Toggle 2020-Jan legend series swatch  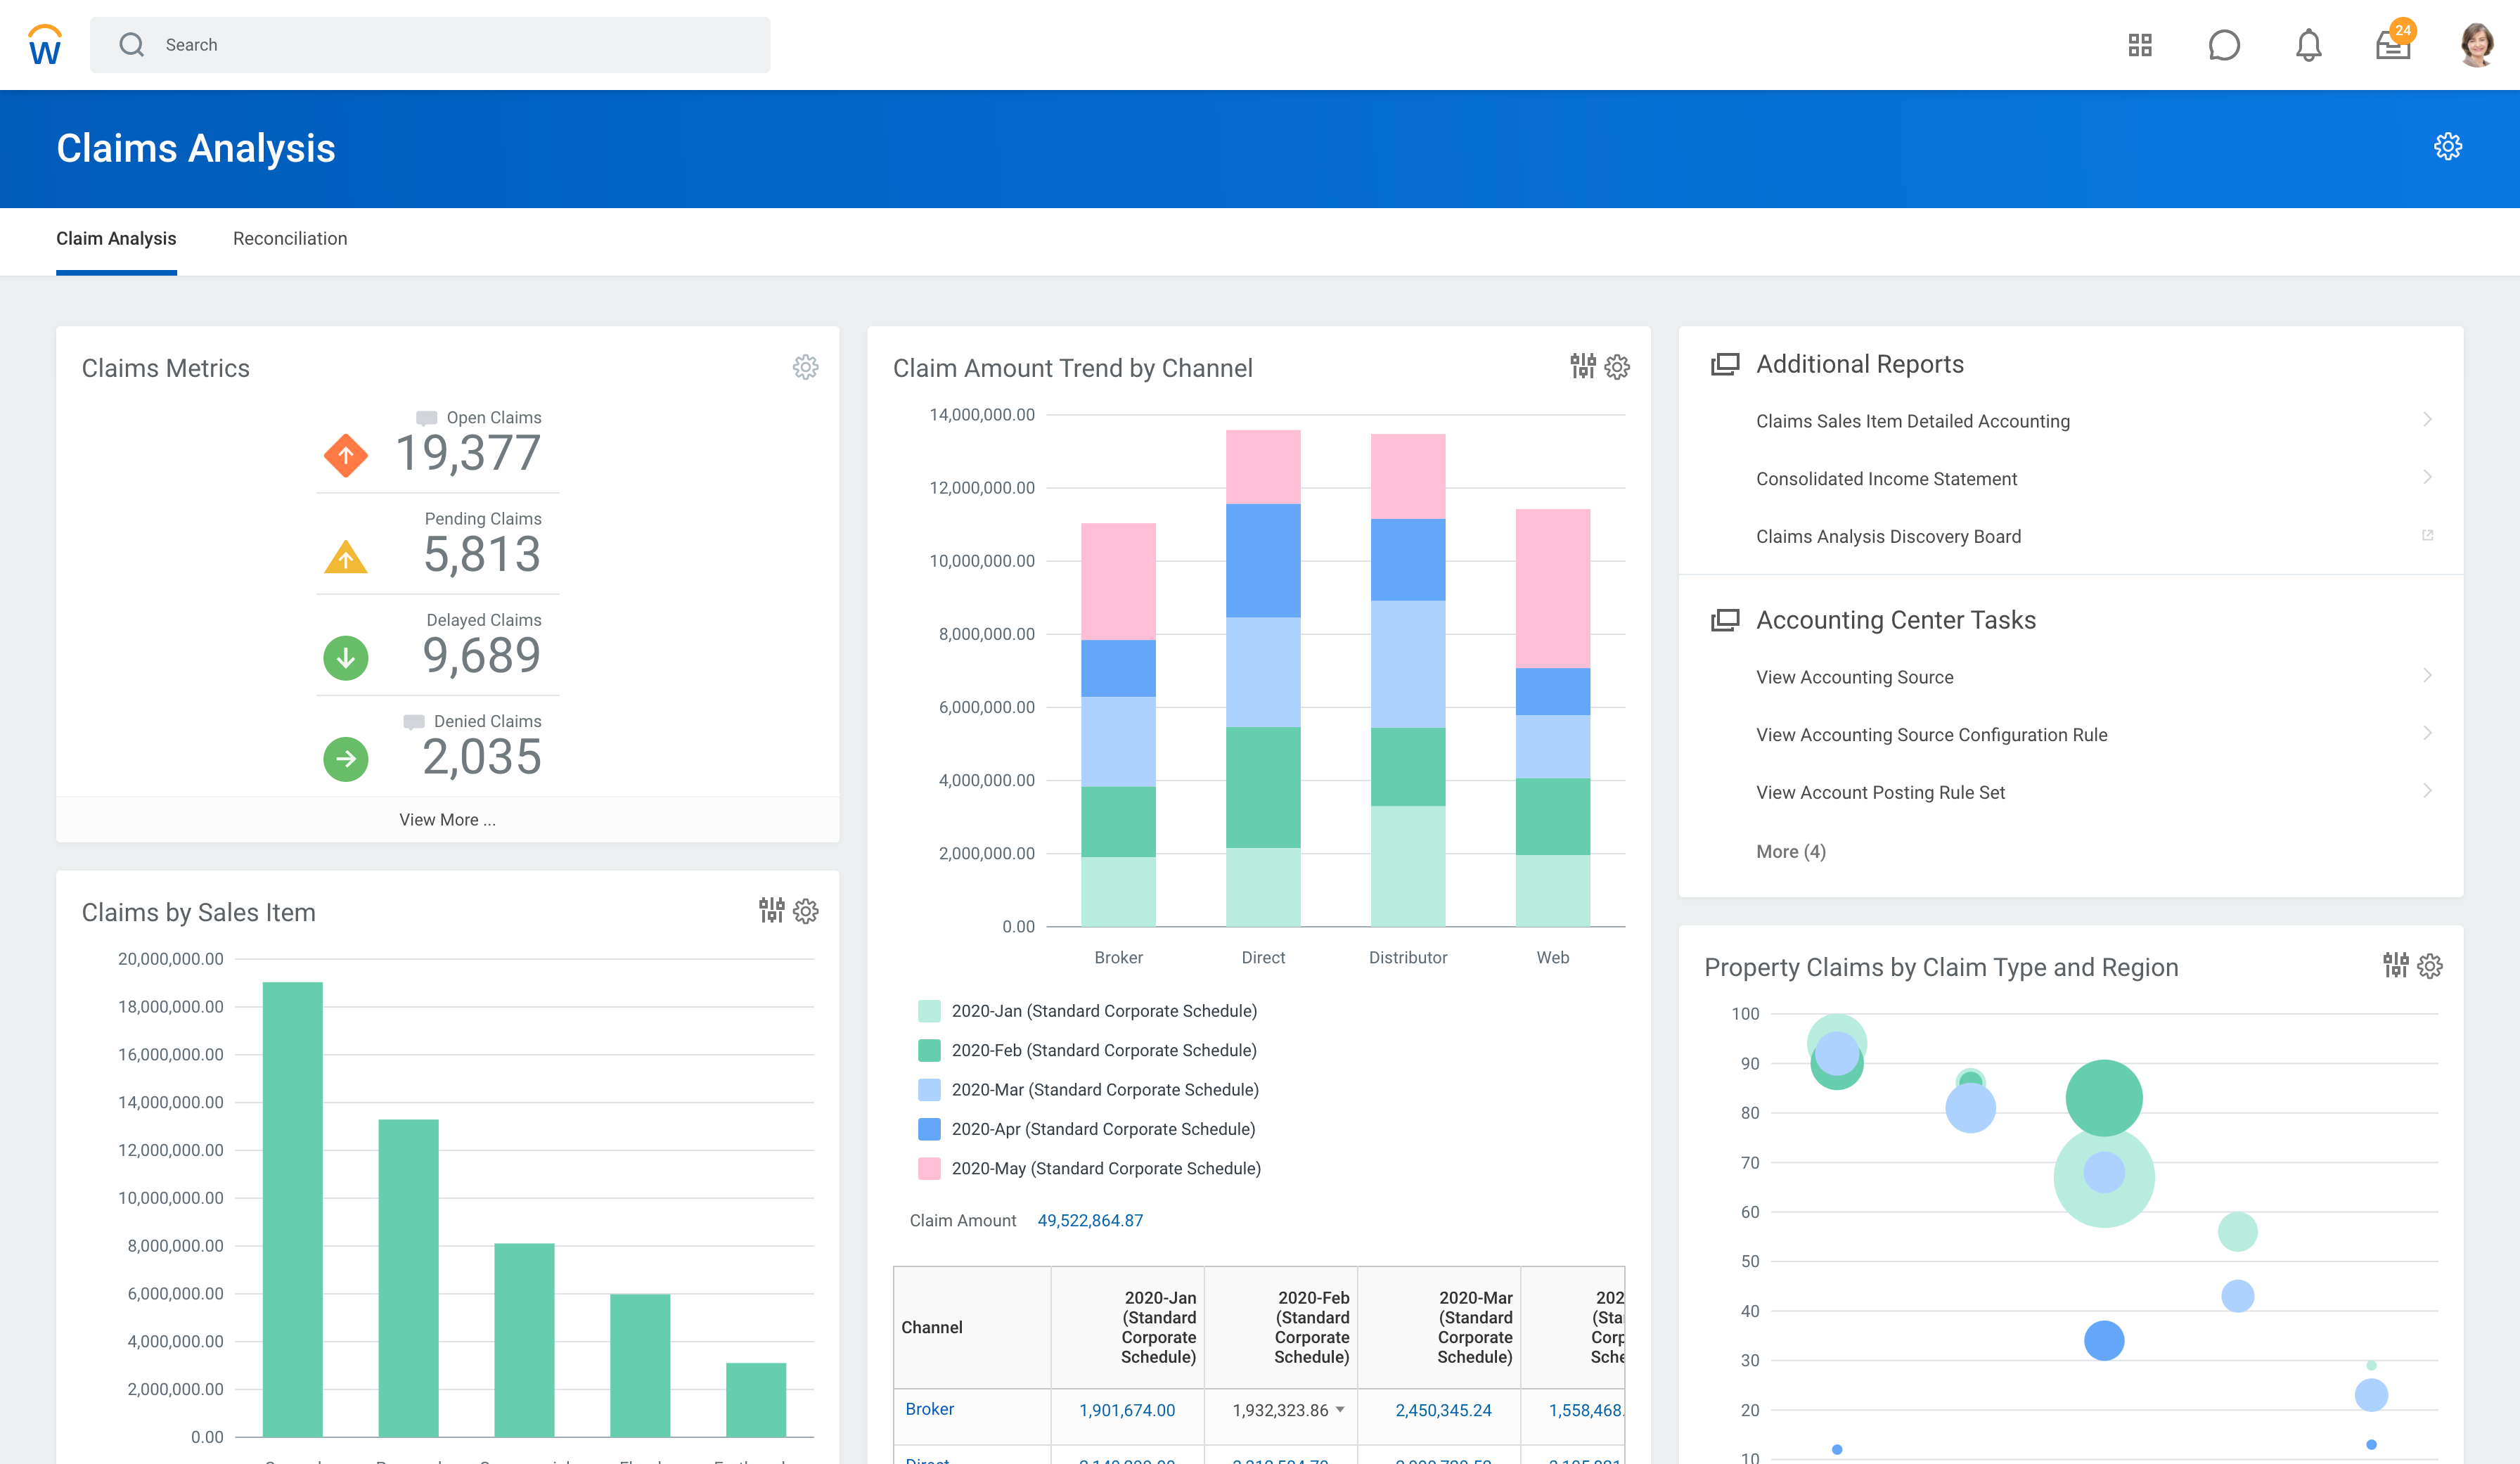(929, 1011)
